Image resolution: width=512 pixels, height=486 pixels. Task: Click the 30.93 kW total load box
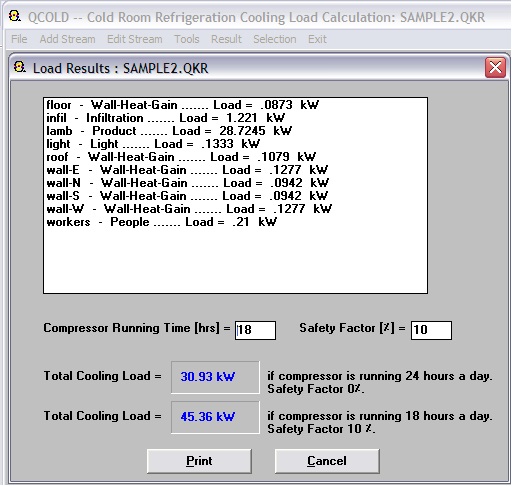[215, 377]
